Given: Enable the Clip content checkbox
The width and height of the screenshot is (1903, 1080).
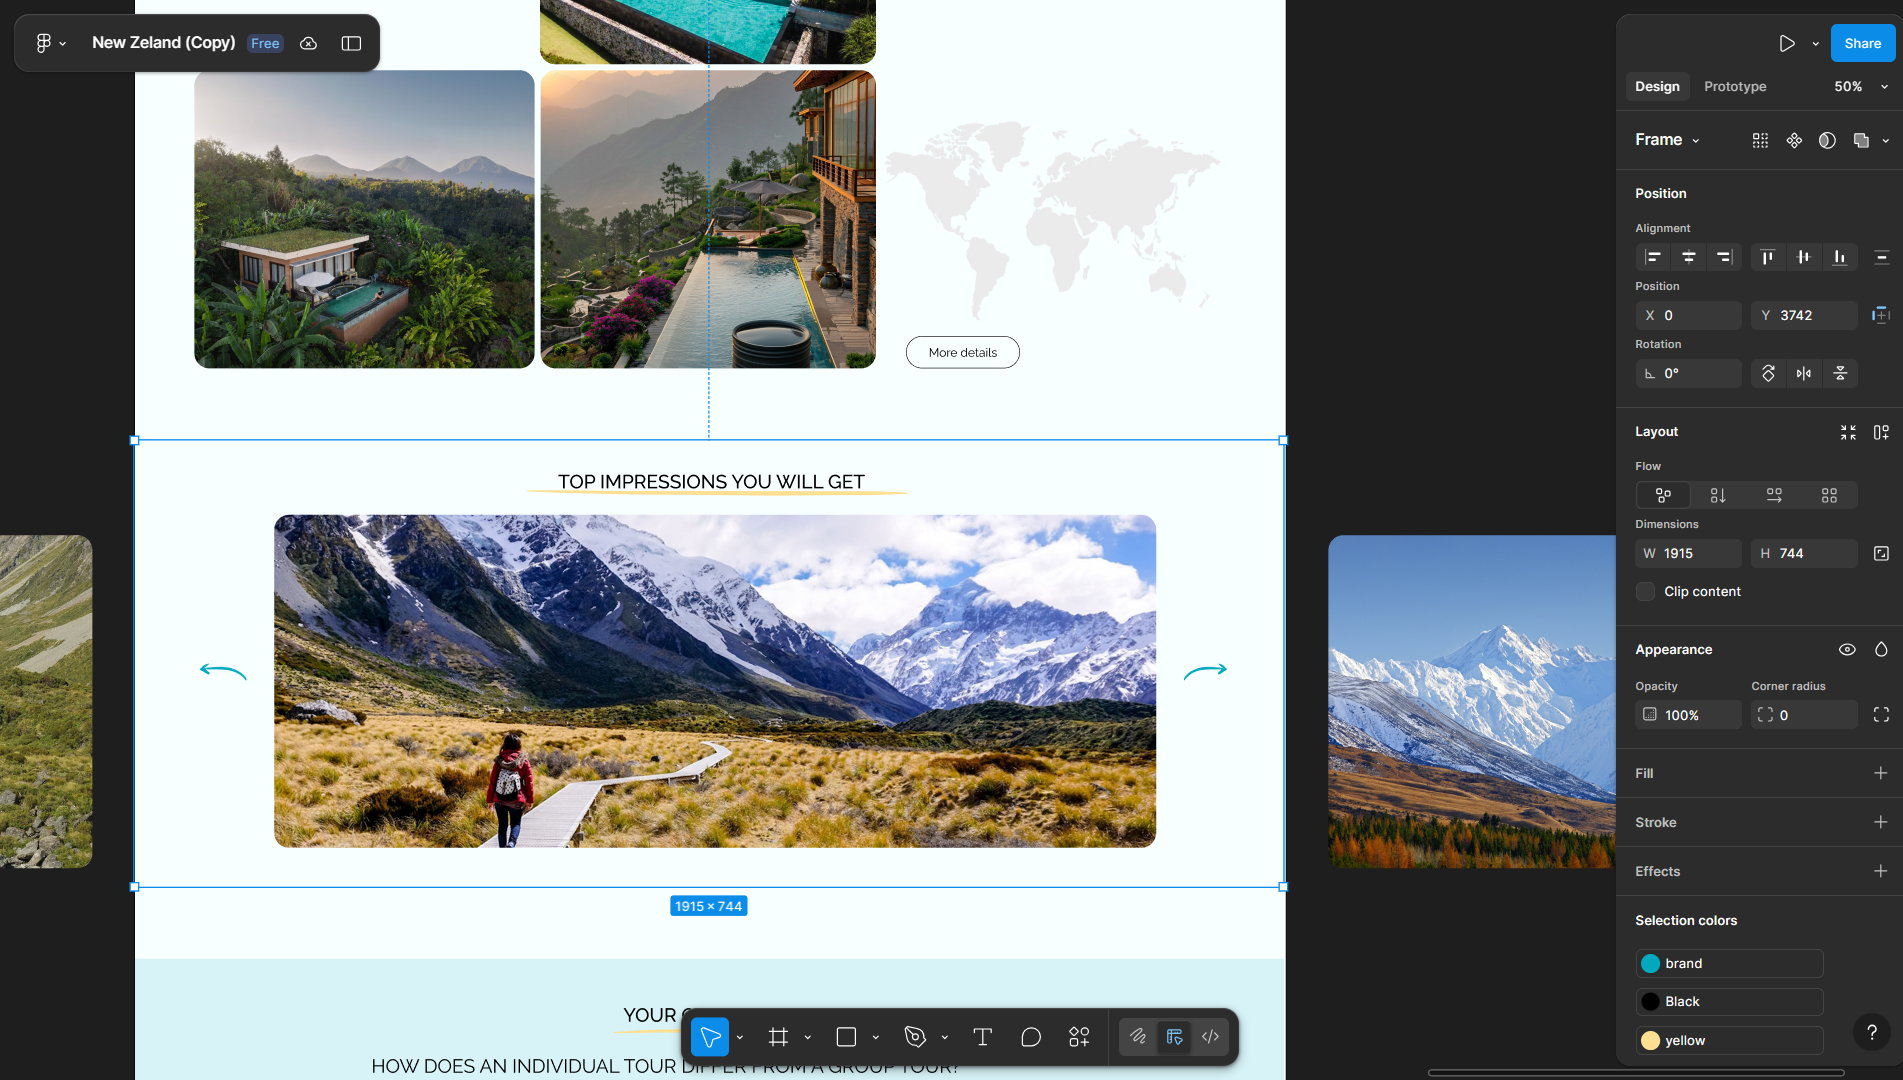Looking at the screenshot, I should pos(1645,591).
